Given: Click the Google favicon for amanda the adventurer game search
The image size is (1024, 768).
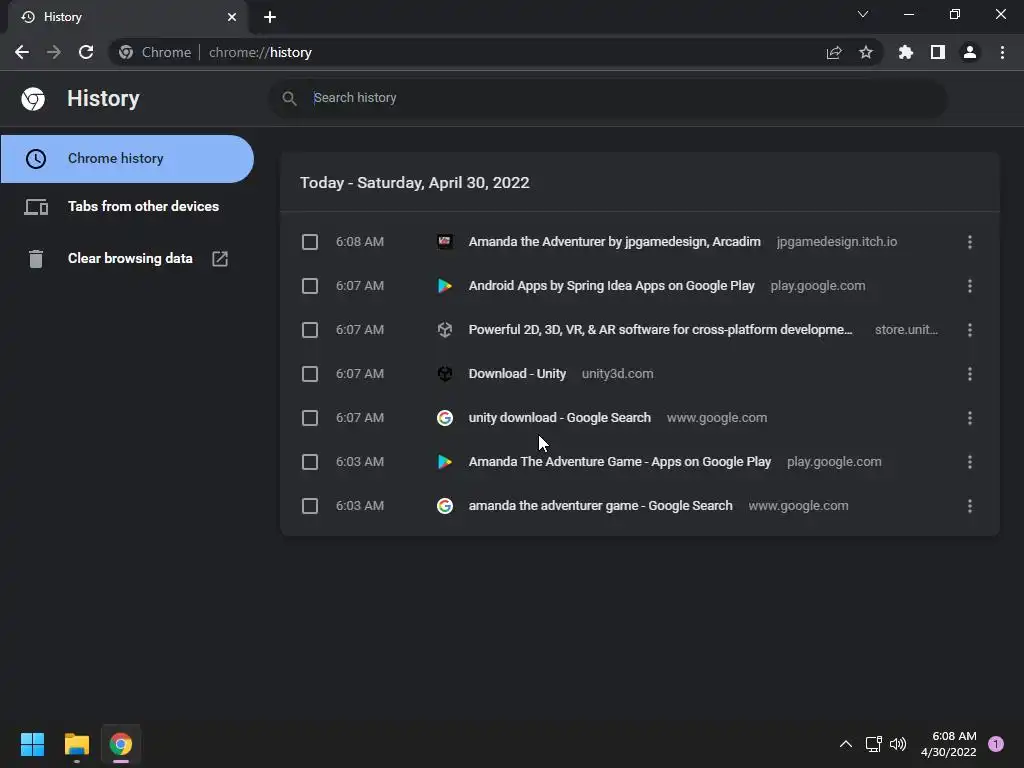Looking at the screenshot, I should click(445, 505).
